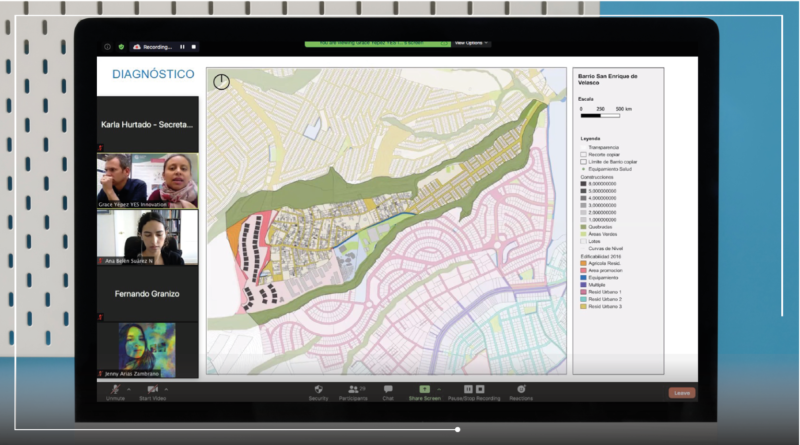This screenshot has height=445, width=800.
Task: Click the Agrícola Resid. orange legend swatch
Action: coord(583,263)
